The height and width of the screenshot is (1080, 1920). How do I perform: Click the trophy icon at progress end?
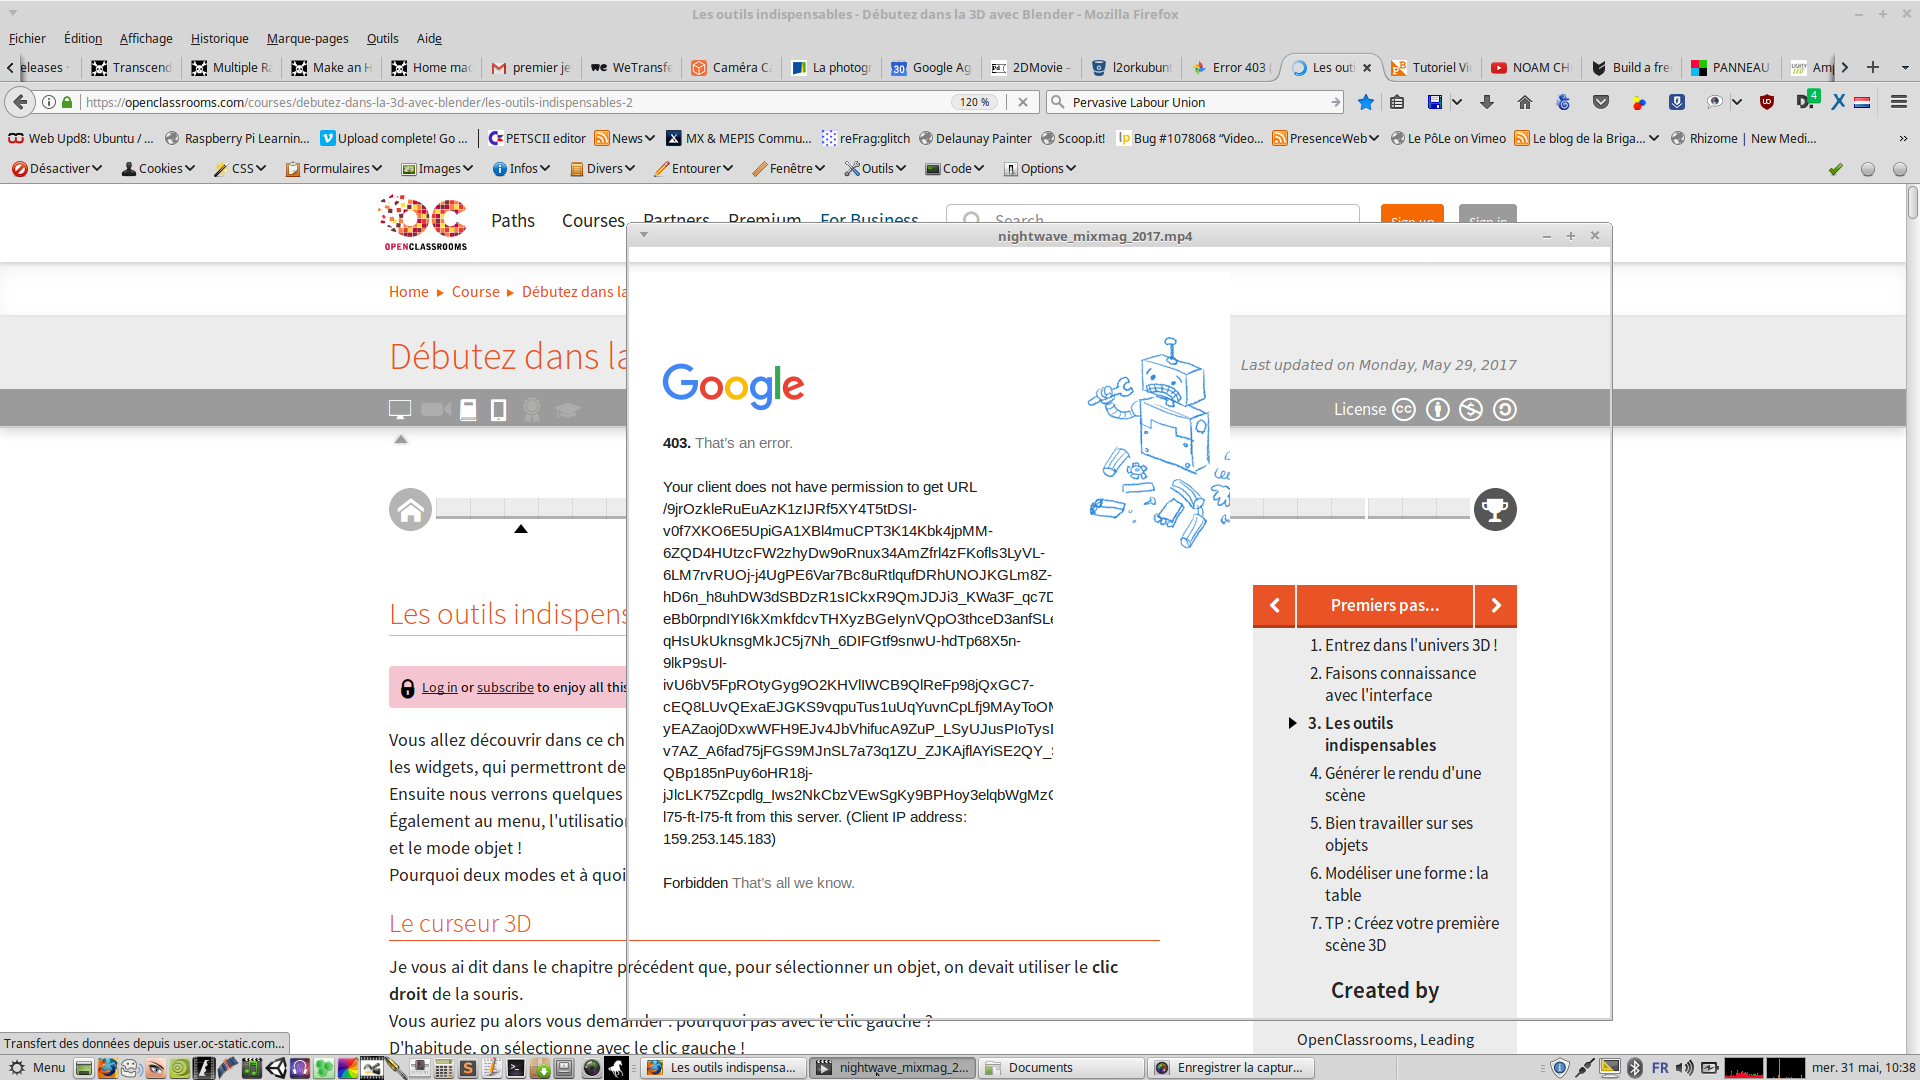[1495, 510]
